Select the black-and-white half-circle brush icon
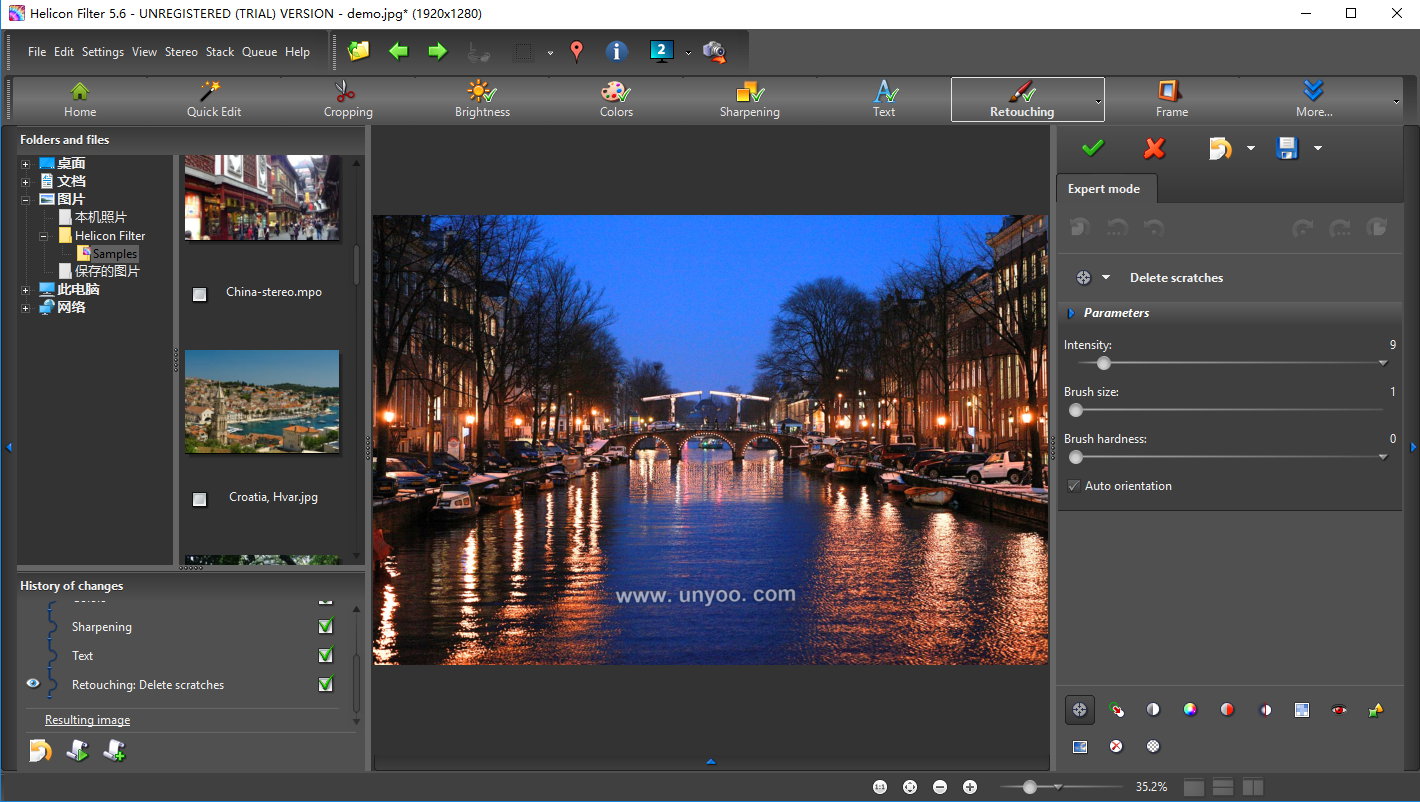 [x=1153, y=710]
